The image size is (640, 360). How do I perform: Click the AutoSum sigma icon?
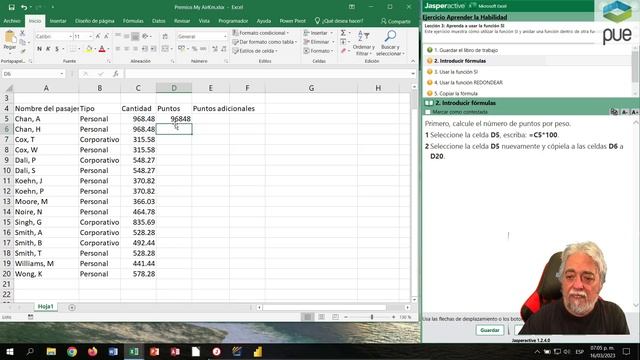coord(343,33)
